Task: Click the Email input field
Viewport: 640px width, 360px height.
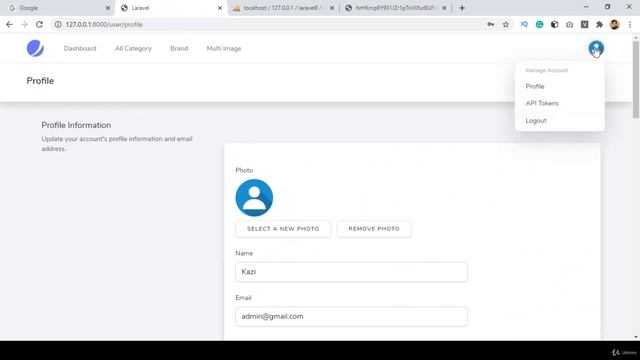Action: [x=351, y=316]
